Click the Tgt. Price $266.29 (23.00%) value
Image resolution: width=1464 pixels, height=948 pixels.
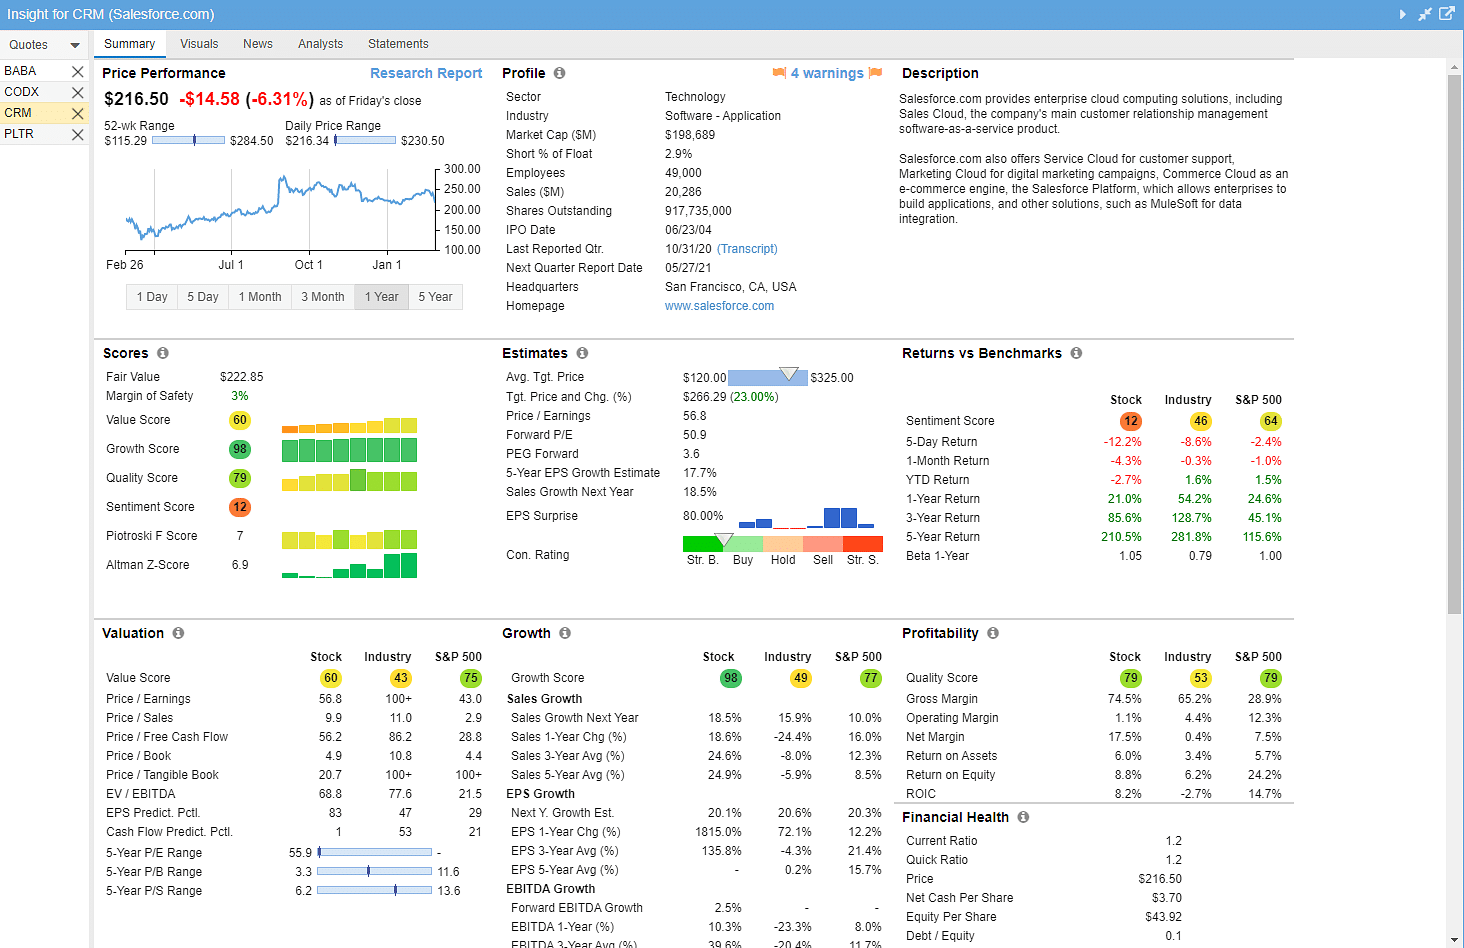(731, 397)
